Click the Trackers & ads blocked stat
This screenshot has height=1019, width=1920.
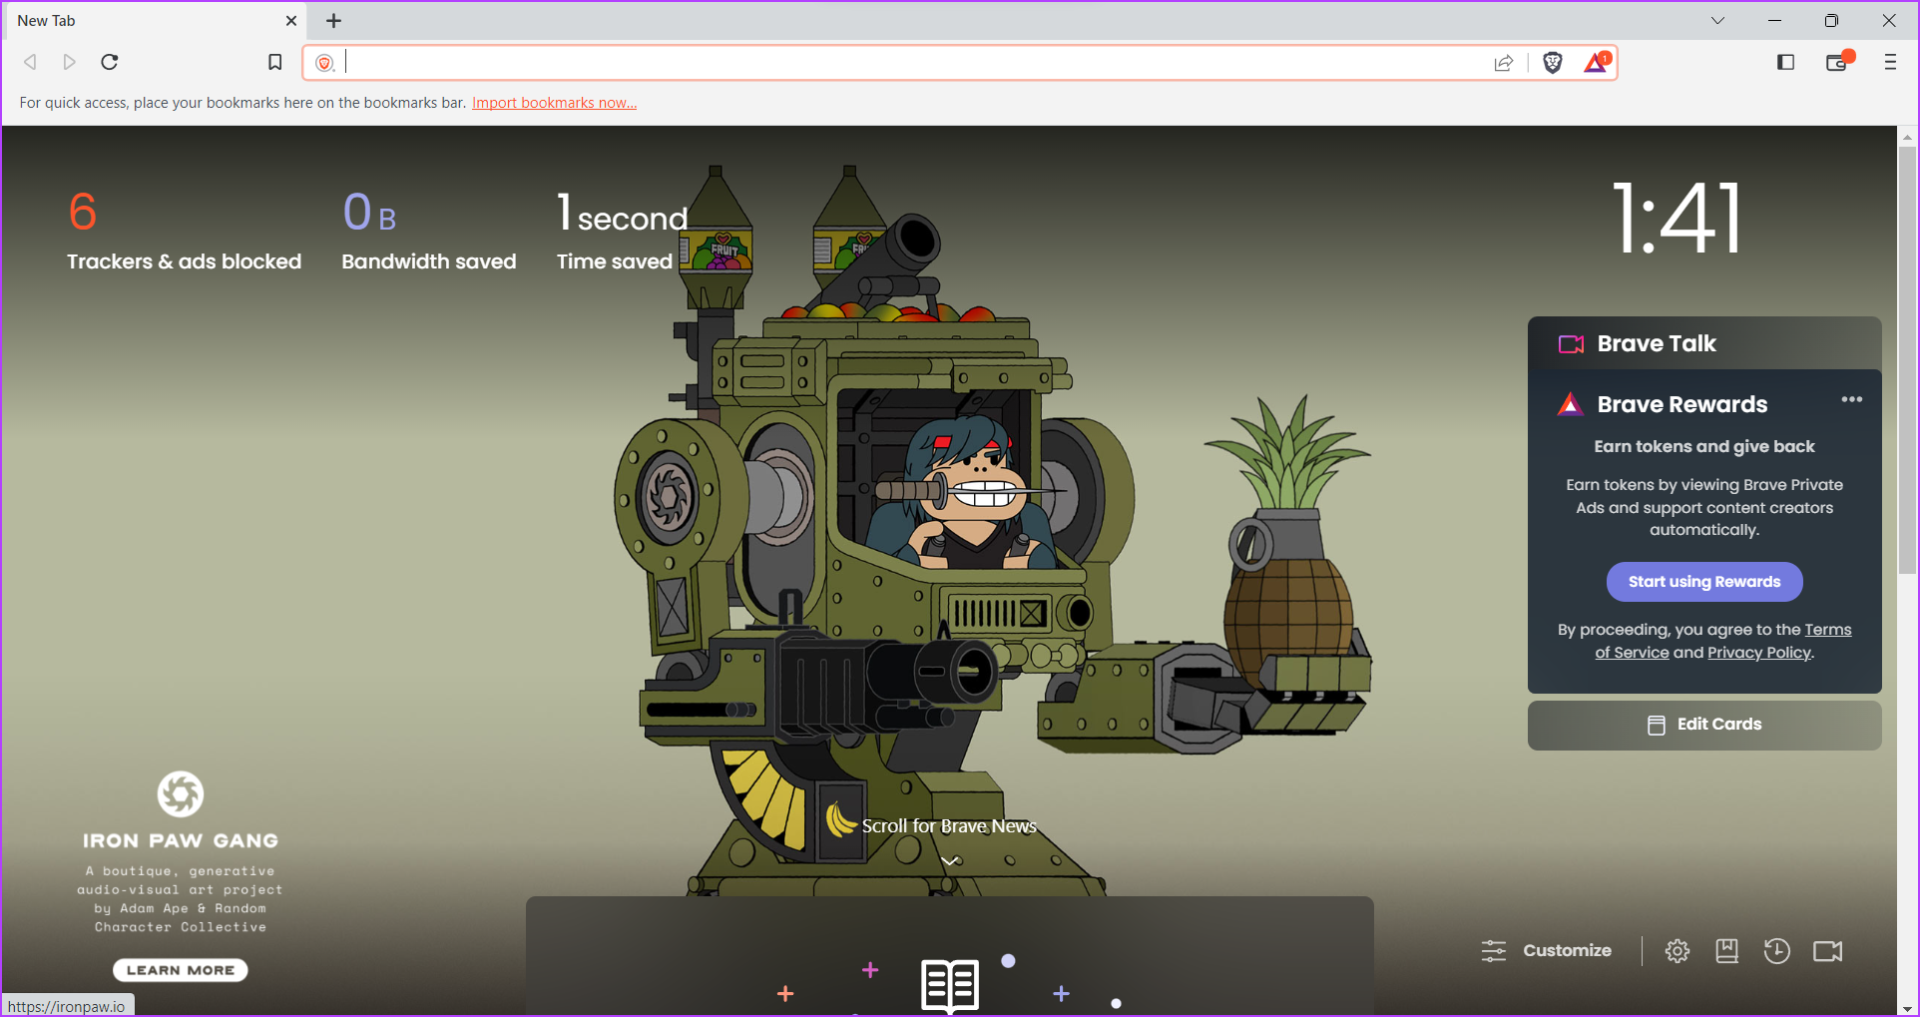tap(184, 230)
